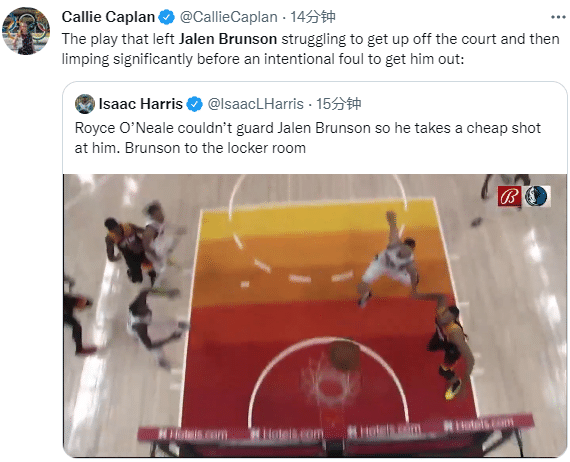Open the Isaac Harris display name

tap(141, 104)
